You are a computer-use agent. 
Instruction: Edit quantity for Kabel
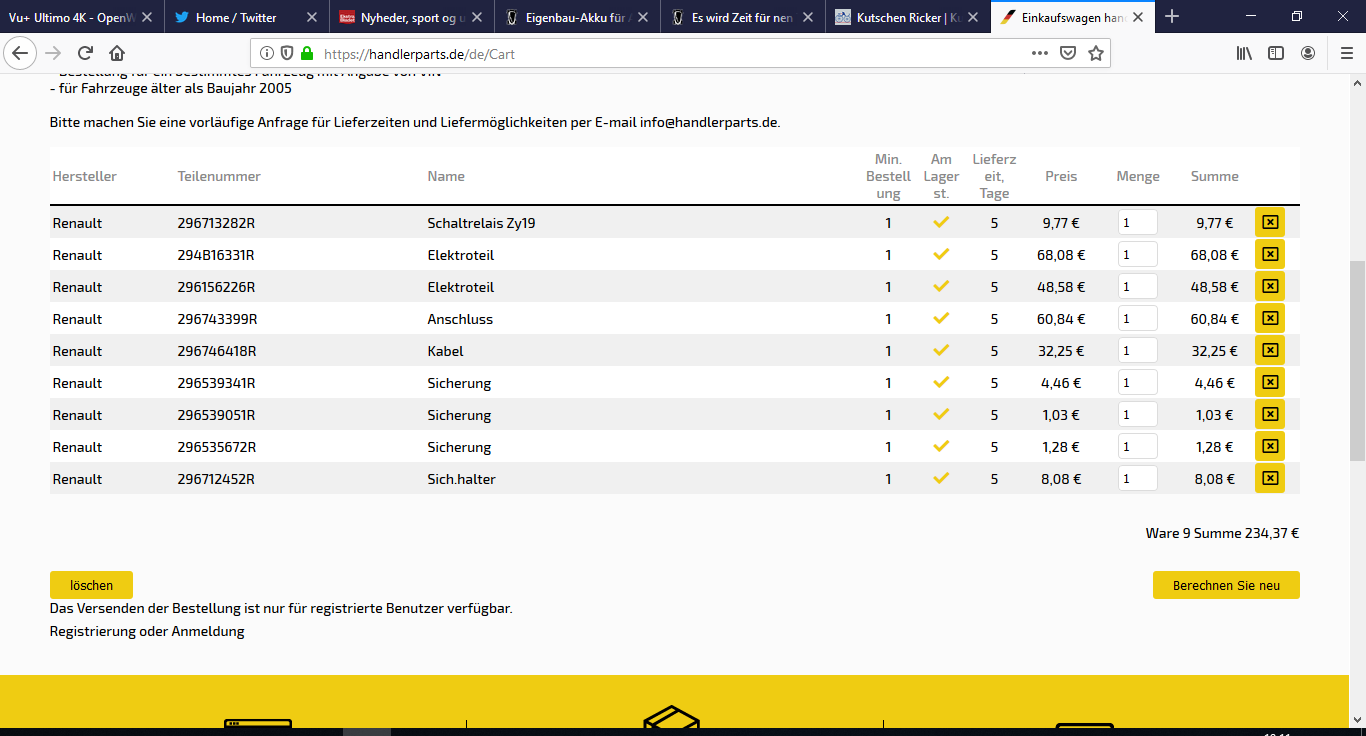1138,351
